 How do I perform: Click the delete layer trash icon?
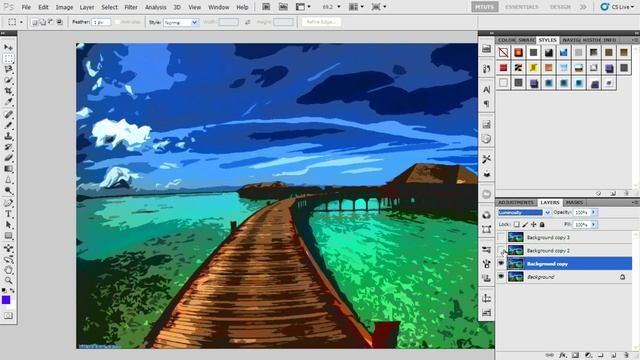coord(626,356)
